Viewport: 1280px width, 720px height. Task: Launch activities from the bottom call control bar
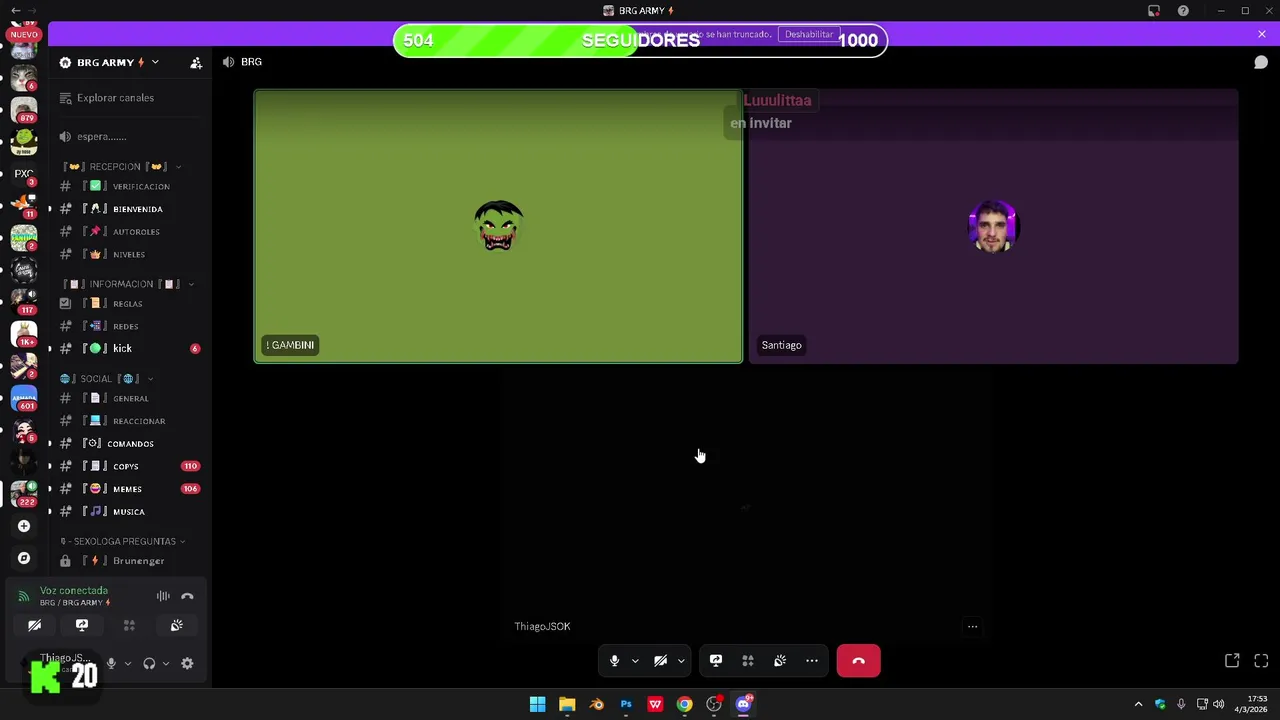click(x=748, y=661)
